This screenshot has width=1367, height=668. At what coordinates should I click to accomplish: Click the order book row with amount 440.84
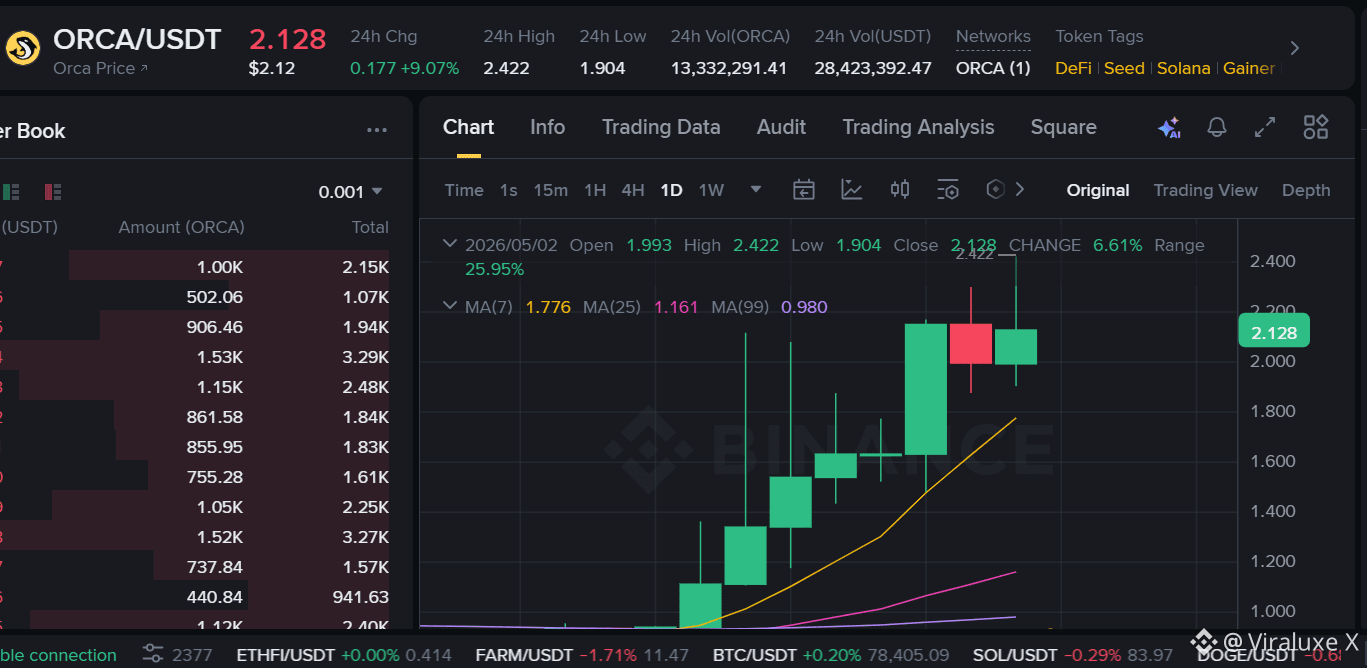tap(196, 597)
